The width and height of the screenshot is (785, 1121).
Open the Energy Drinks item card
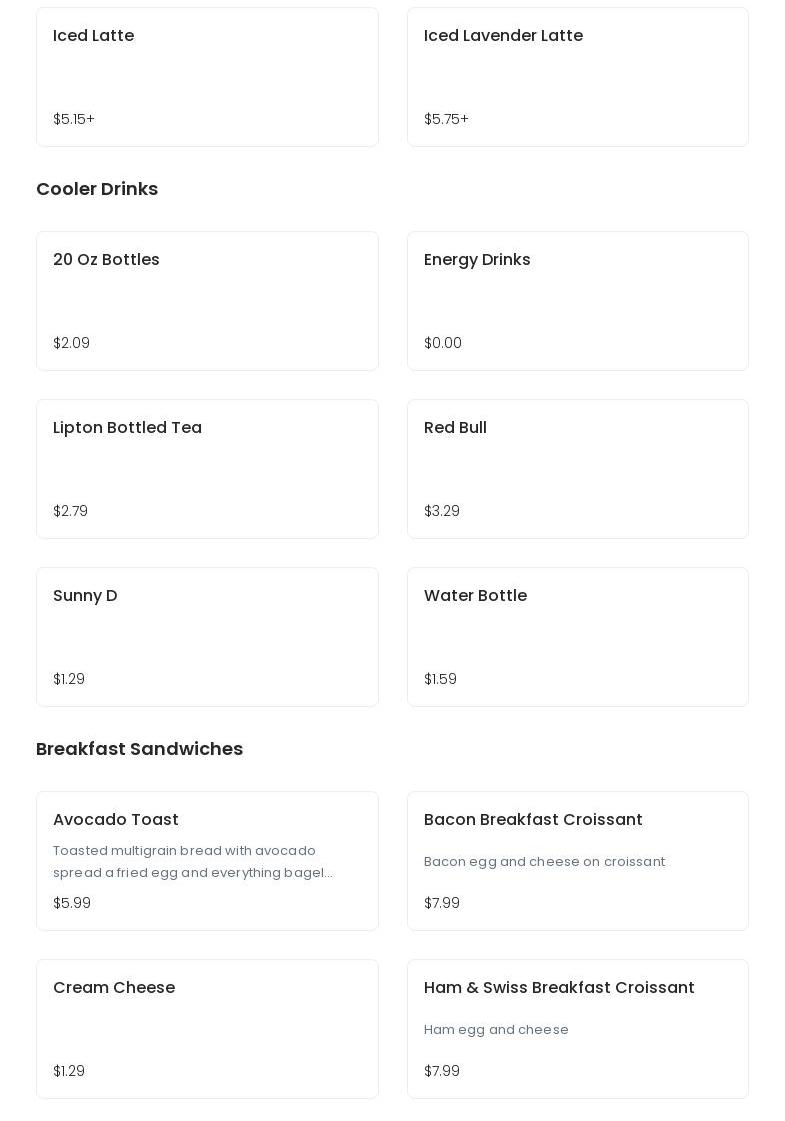point(578,301)
